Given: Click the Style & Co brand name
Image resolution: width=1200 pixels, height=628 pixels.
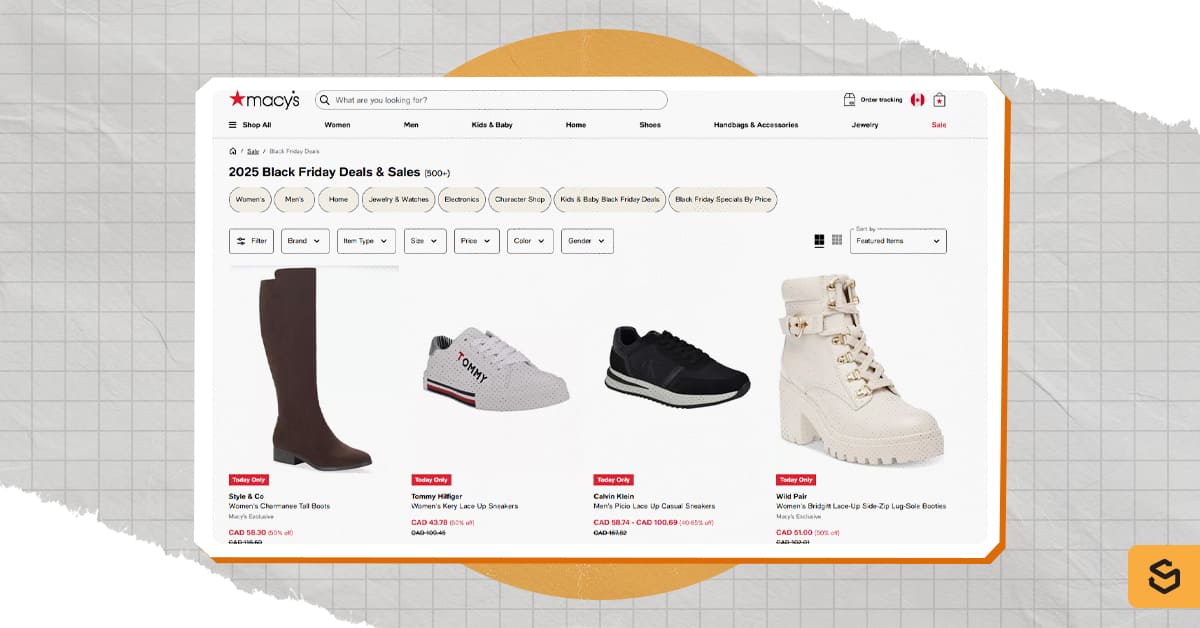Looking at the screenshot, I should 246,496.
